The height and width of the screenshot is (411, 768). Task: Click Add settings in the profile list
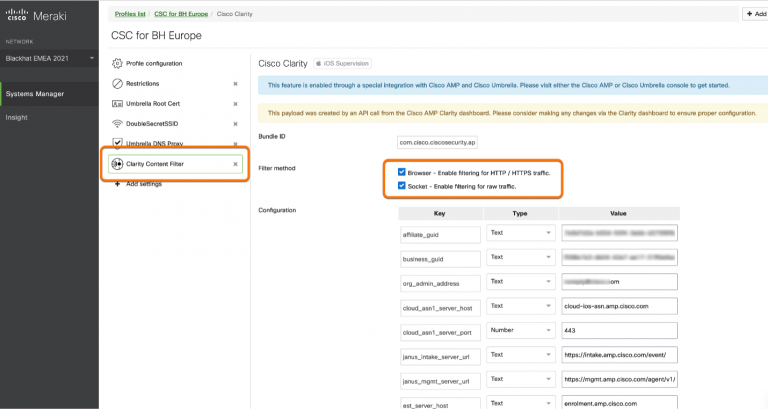tap(143, 184)
